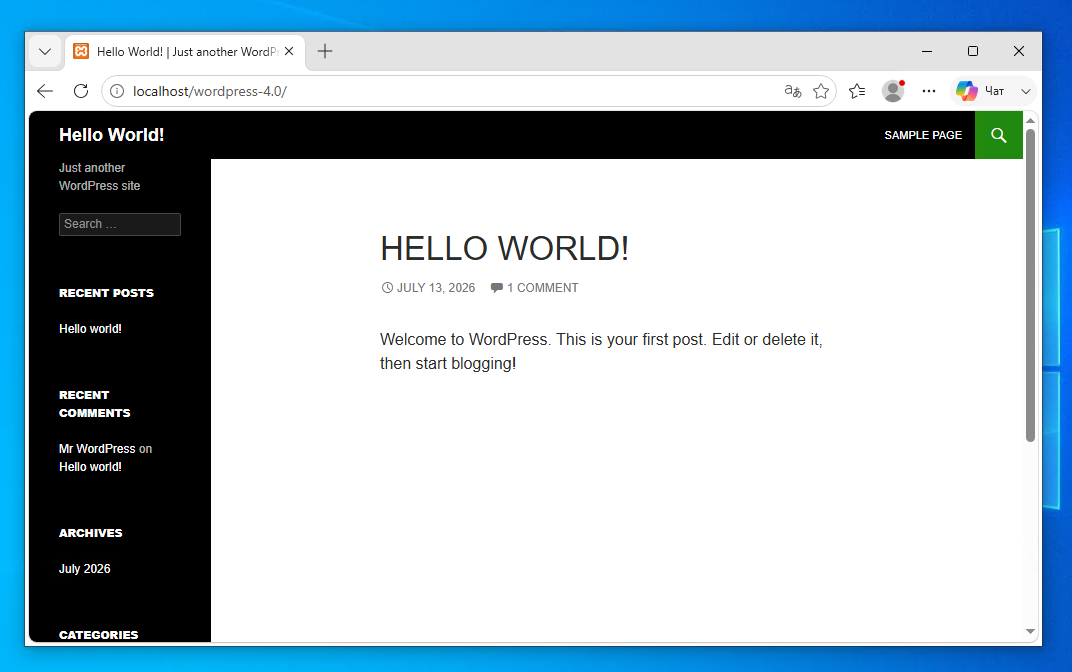
Task: Expand the dropdown arrow next to Чат
Action: coord(1026,91)
